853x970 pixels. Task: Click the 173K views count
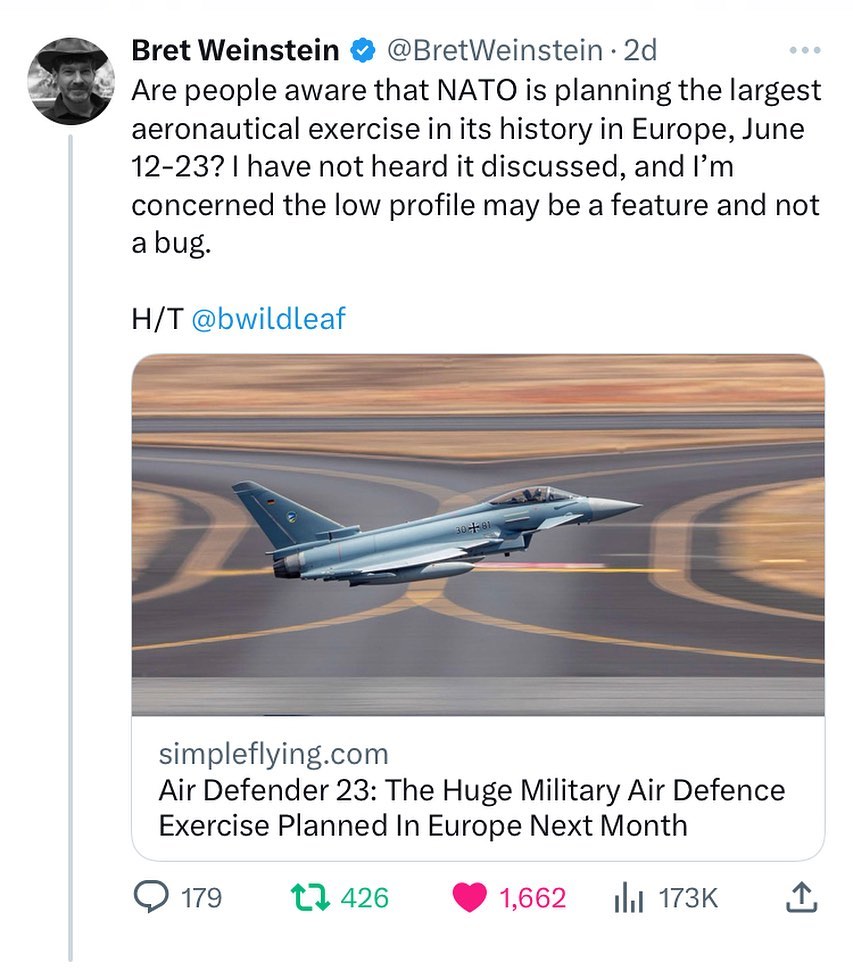click(688, 897)
